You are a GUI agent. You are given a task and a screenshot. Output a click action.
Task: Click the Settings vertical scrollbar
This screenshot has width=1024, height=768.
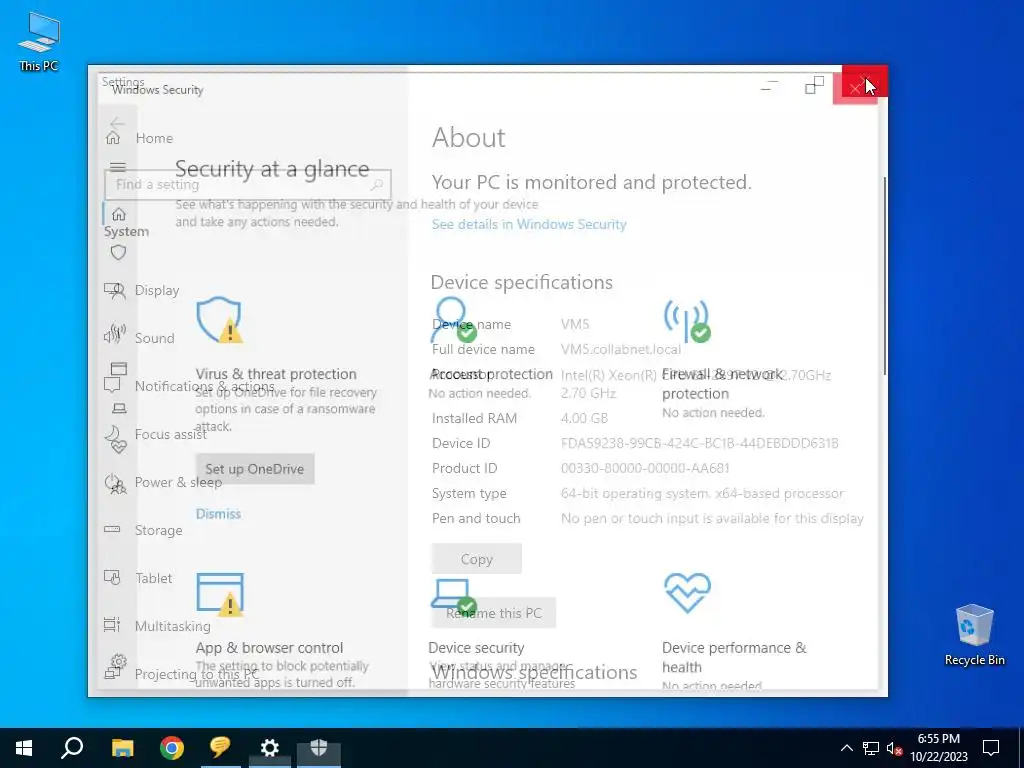[x=885, y=276]
